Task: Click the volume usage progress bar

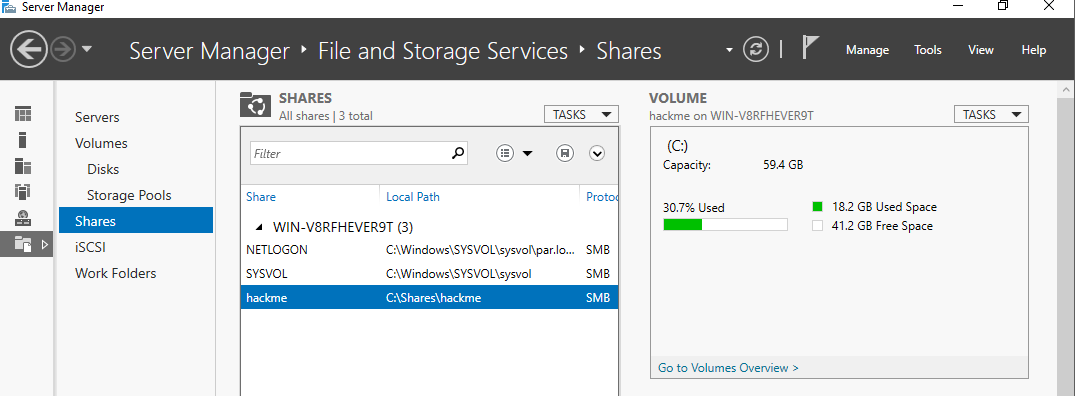Action: 725,224
